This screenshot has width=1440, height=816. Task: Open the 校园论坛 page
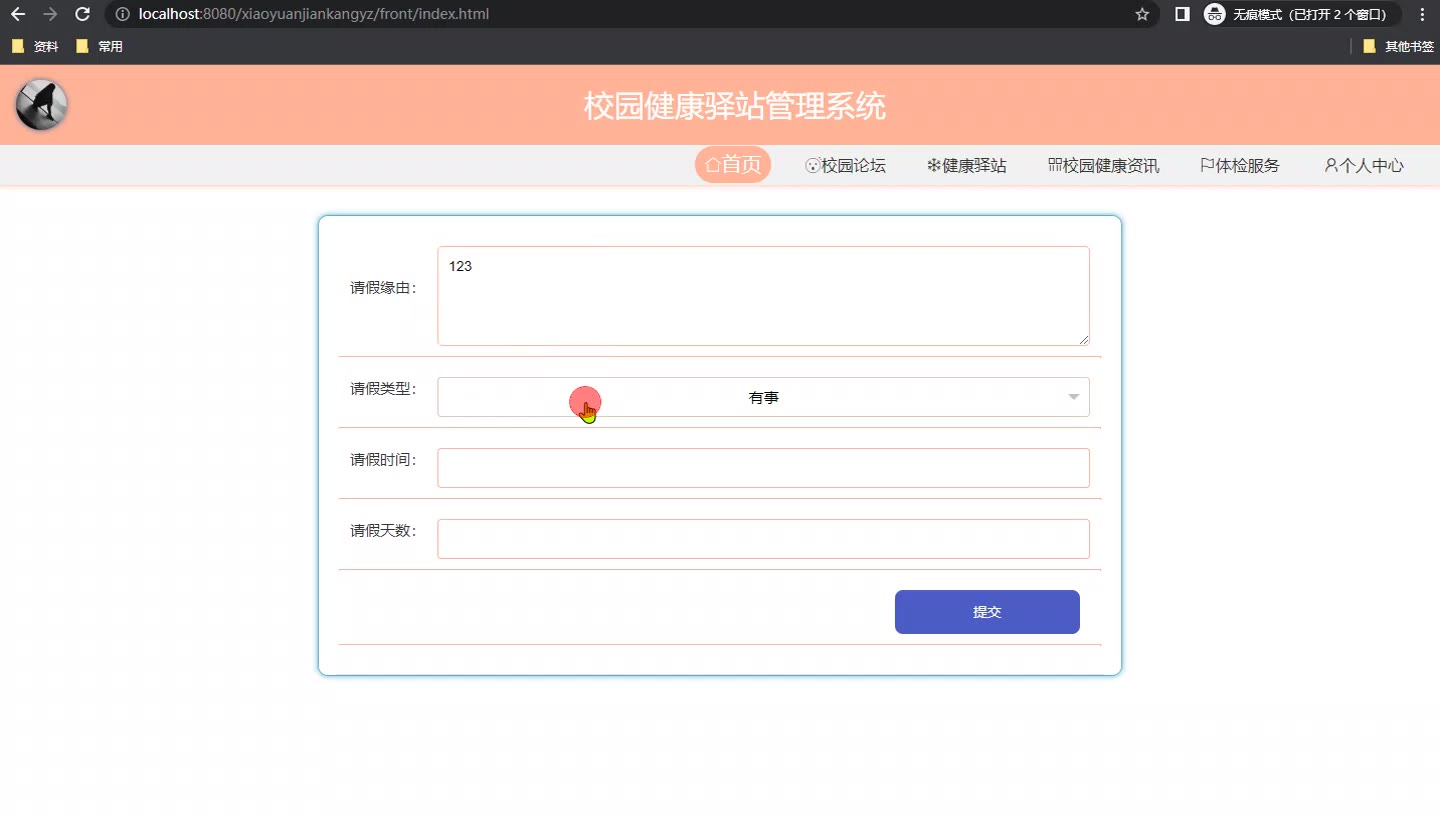pos(846,166)
